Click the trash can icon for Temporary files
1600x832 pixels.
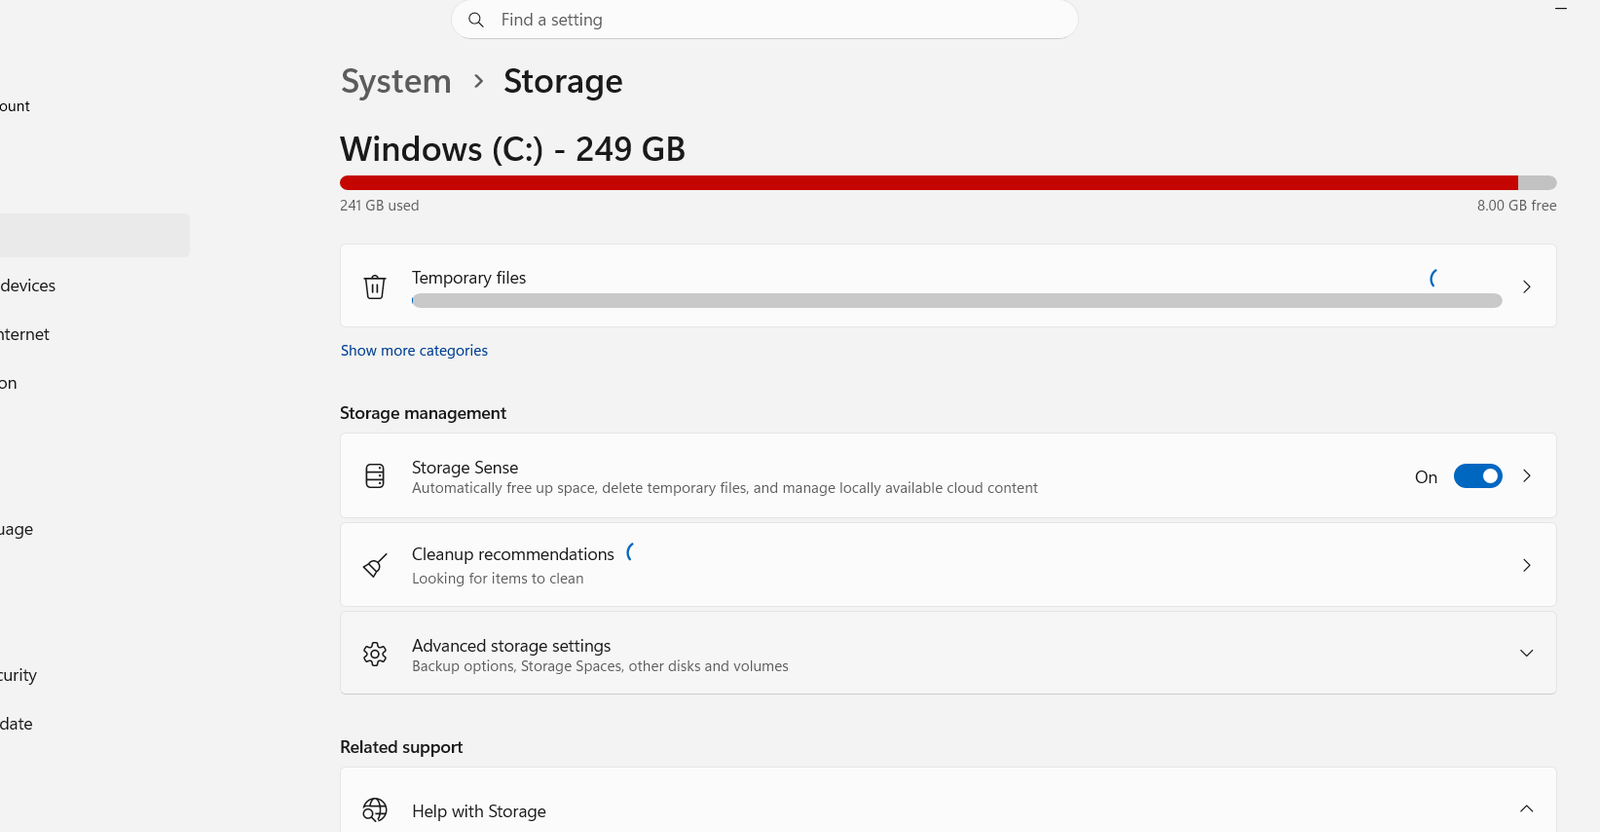click(x=375, y=287)
